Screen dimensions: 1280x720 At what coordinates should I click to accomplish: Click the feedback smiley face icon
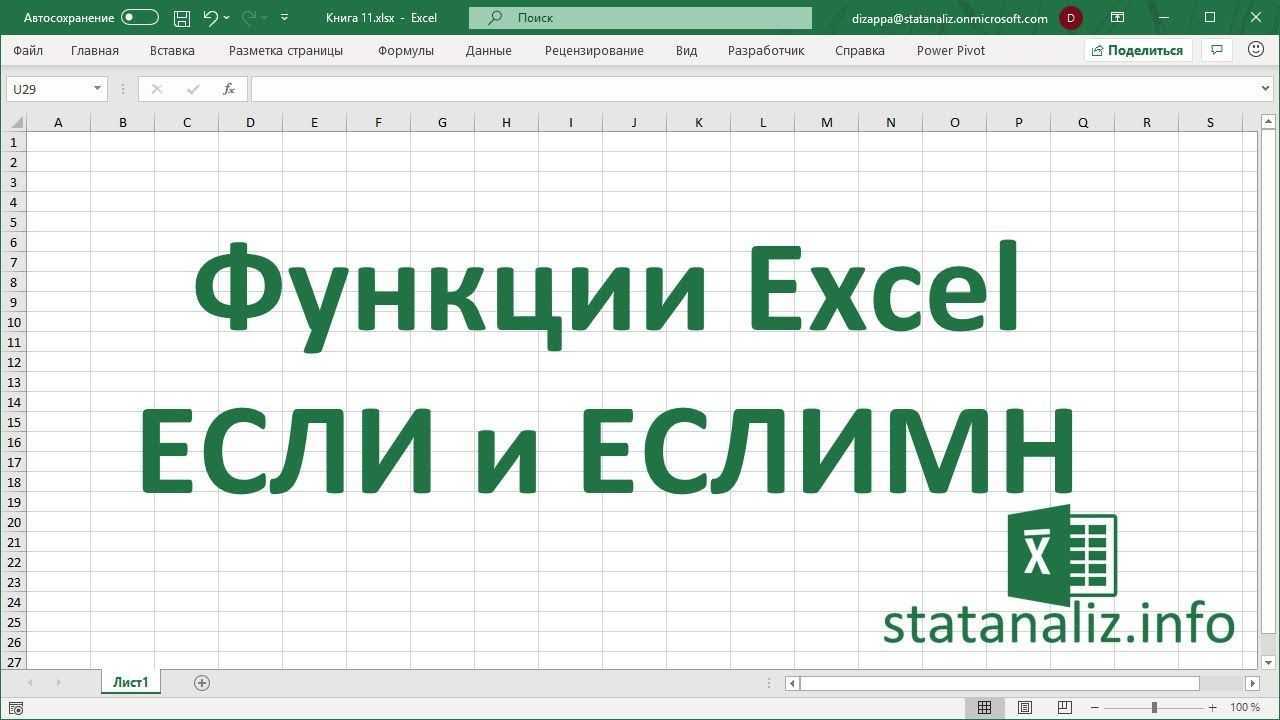pyautogui.click(x=1256, y=50)
